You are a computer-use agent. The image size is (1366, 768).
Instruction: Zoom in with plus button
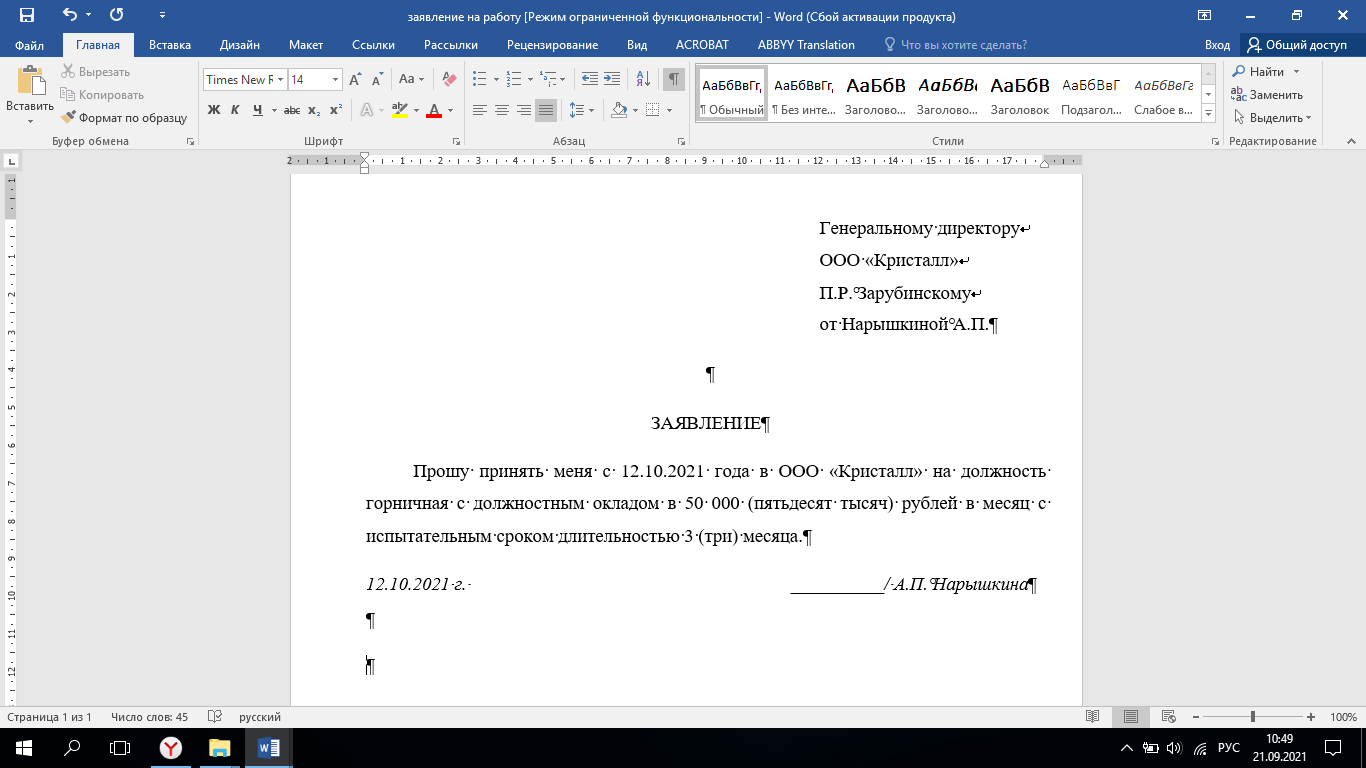pyautogui.click(x=1311, y=717)
